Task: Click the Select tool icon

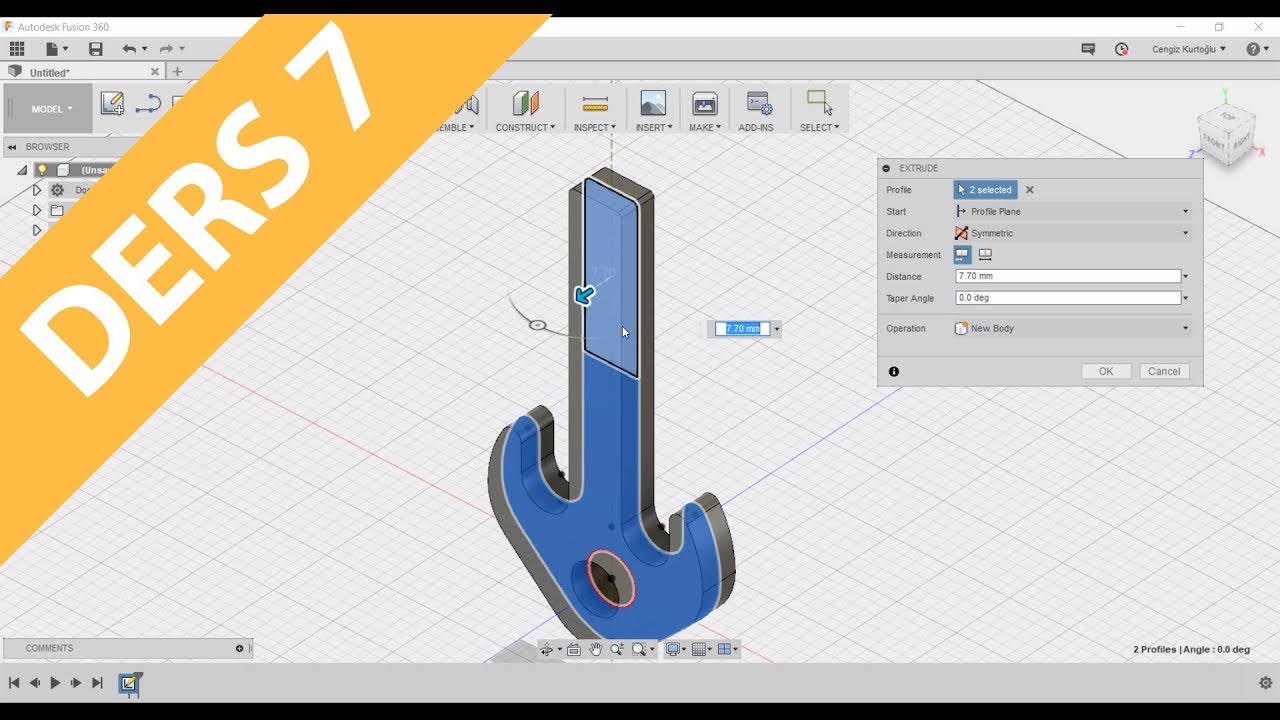Action: tap(819, 103)
